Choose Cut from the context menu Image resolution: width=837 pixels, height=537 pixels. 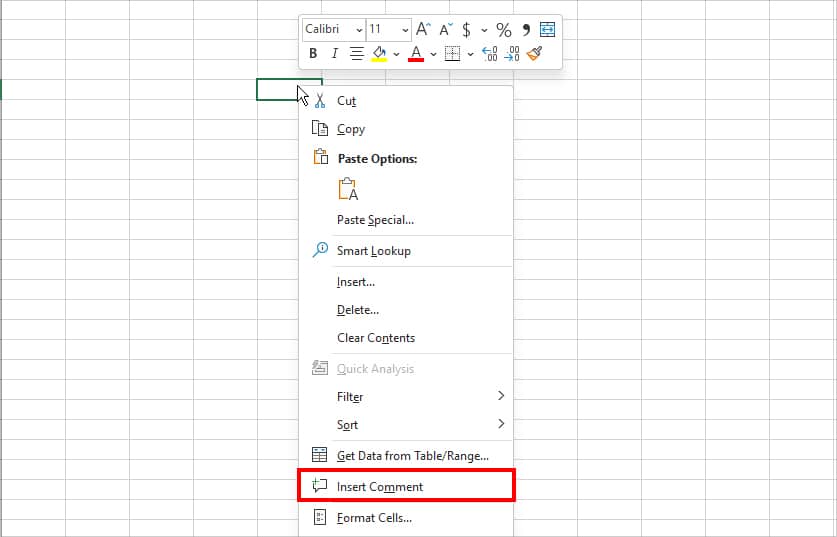(x=406, y=101)
